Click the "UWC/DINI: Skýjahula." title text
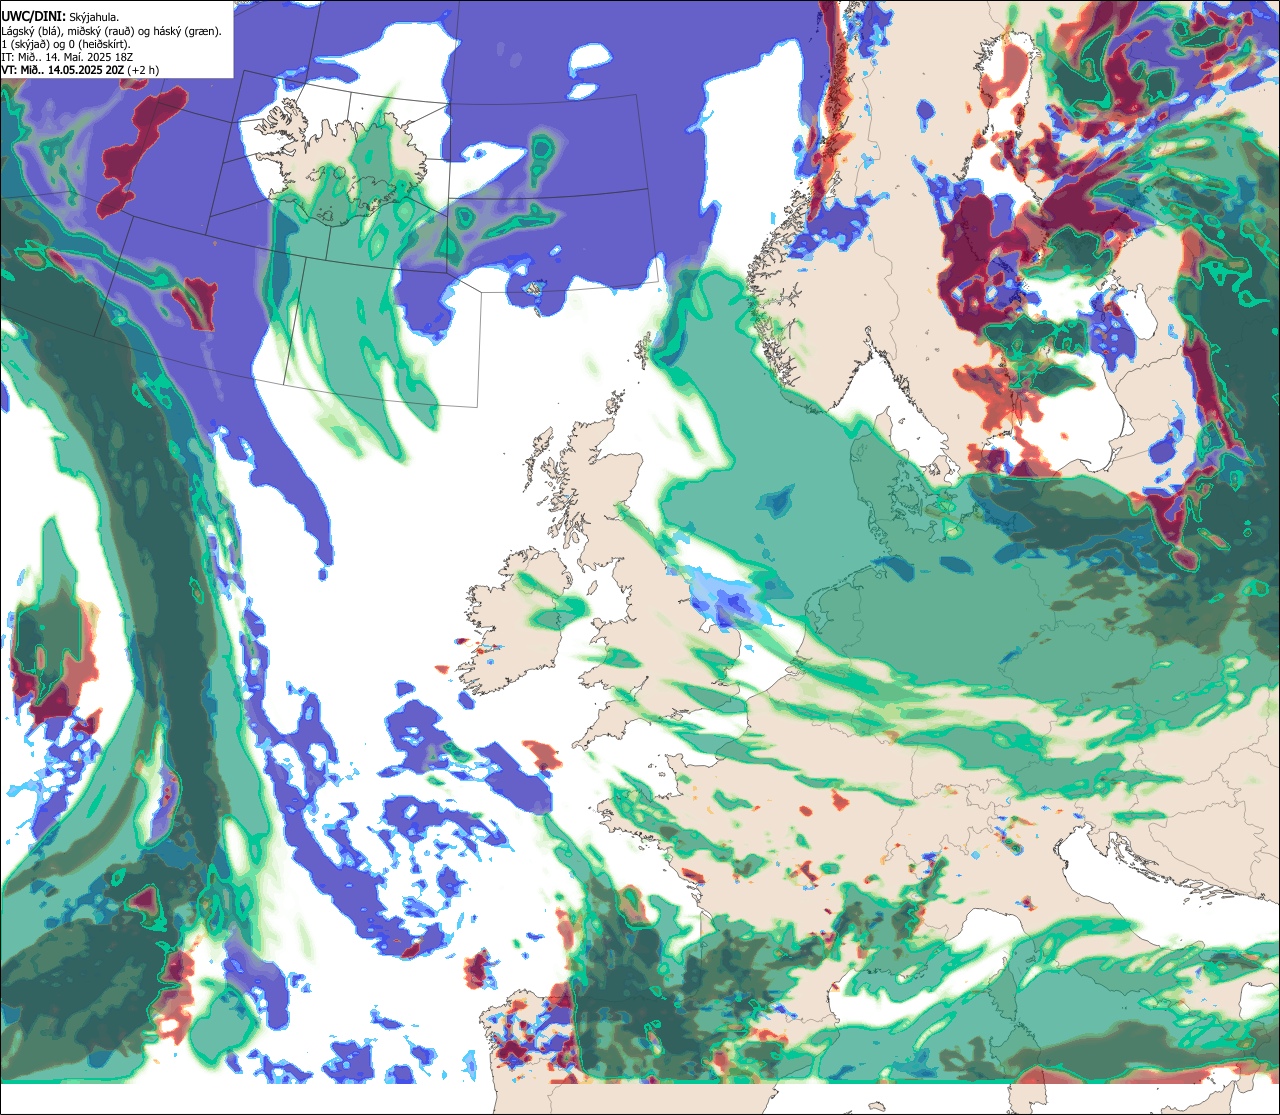This screenshot has width=1280, height=1115. pyautogui.click(x=61, y=16)
